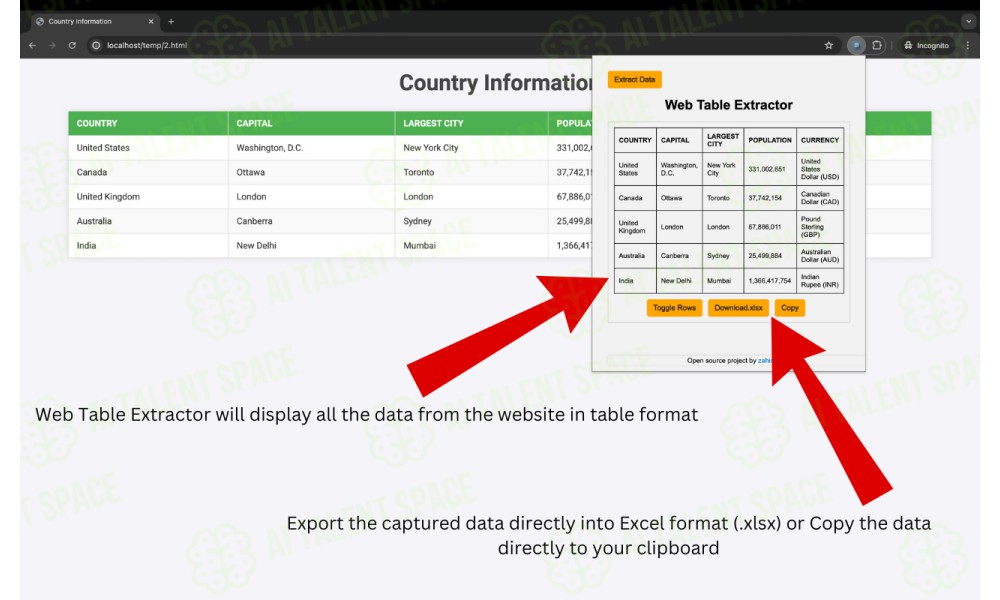The height and width of the screenshot is (600, 1000).
Task: Open the project author link in footer
Action: click(765, 360)
